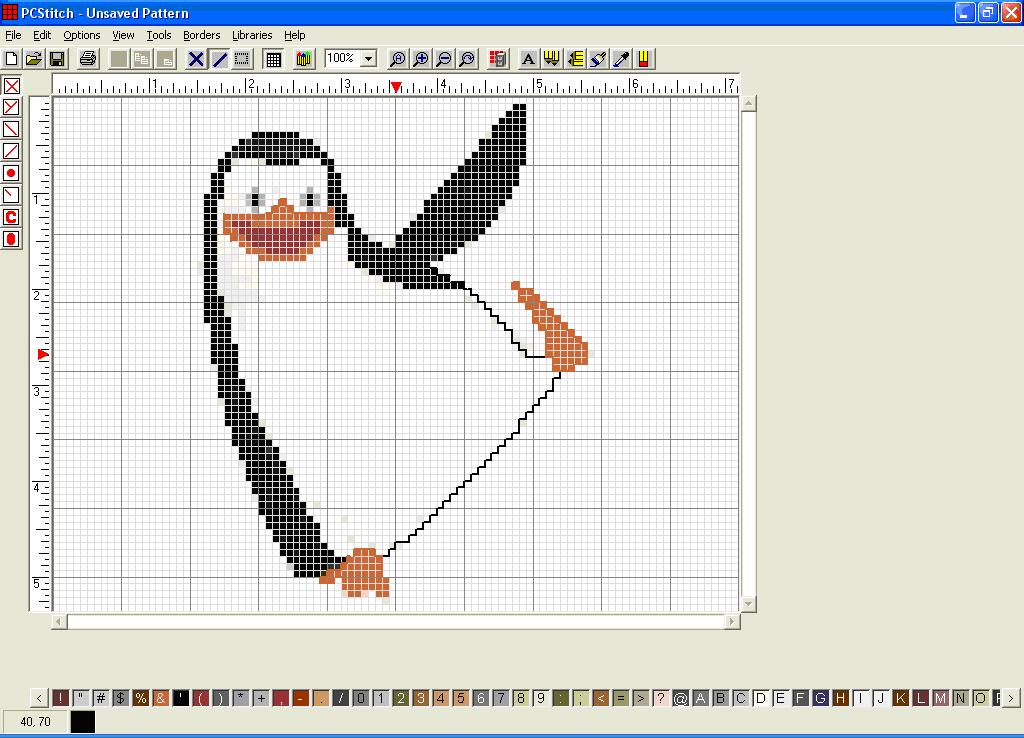This screenshot has width=1024, height=738.
Task: Click the text tool letter A icon
Action: [x=529, y=59]
